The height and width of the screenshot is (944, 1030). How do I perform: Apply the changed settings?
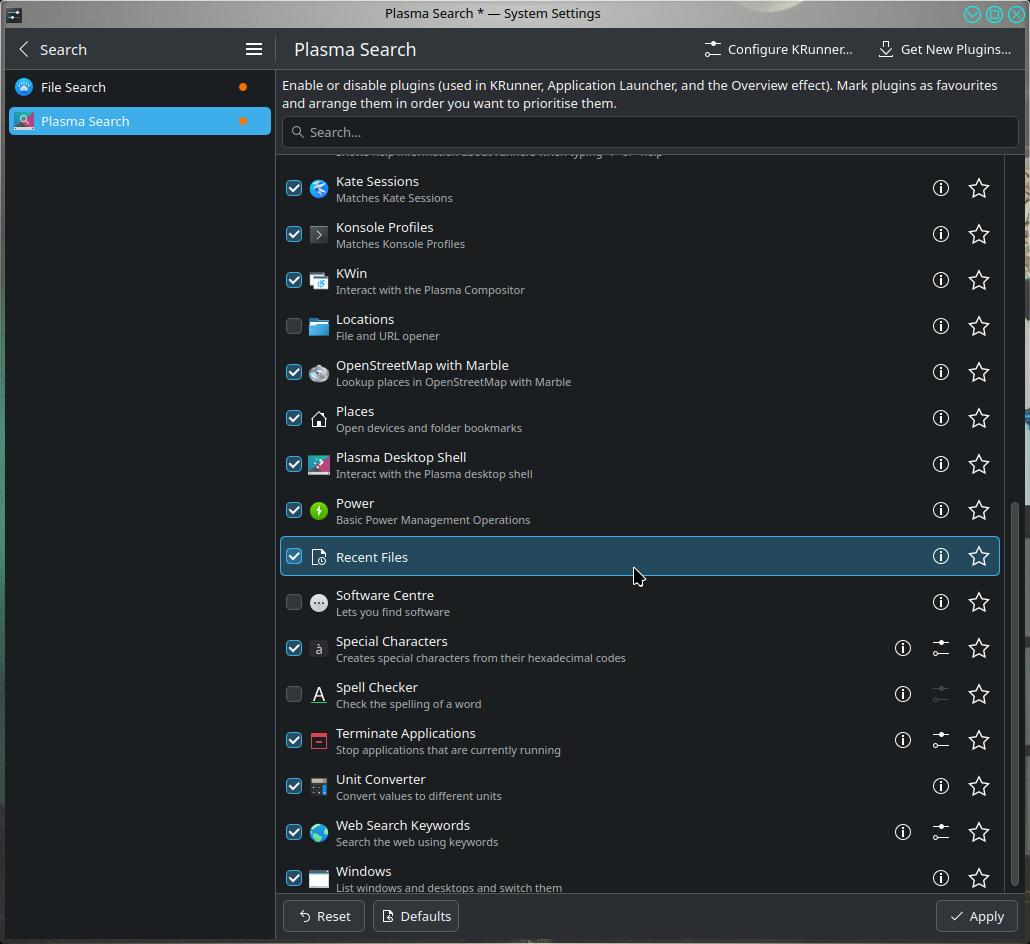coord(977,916)
